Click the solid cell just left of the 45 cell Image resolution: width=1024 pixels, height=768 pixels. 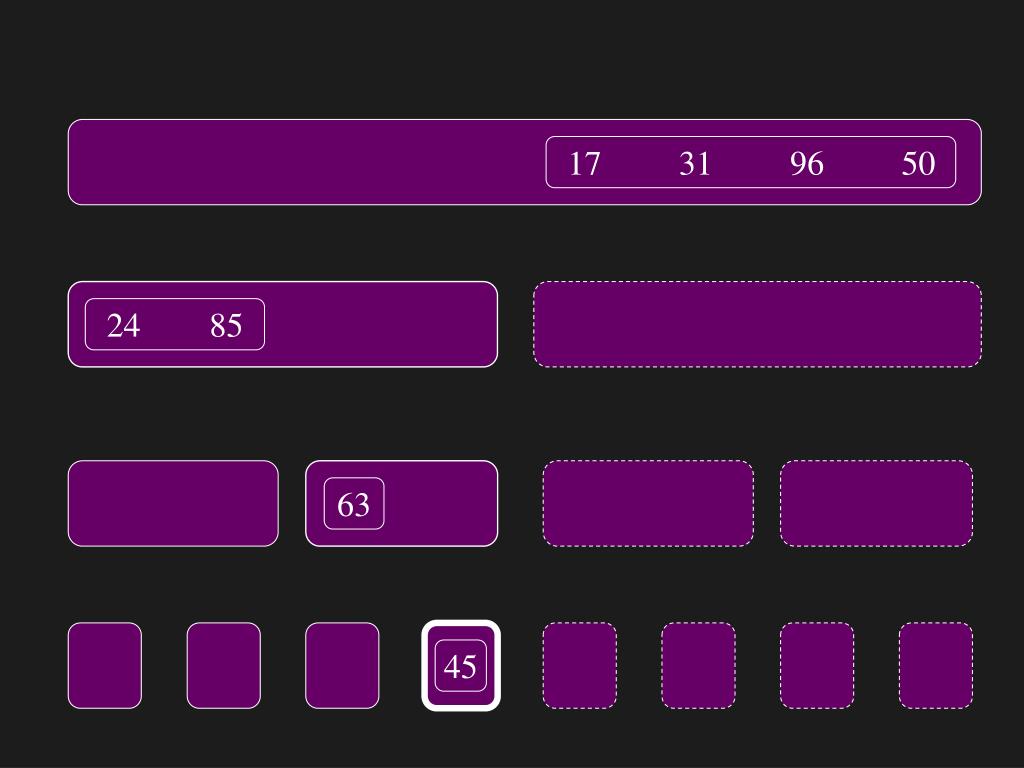coord(342,665)
